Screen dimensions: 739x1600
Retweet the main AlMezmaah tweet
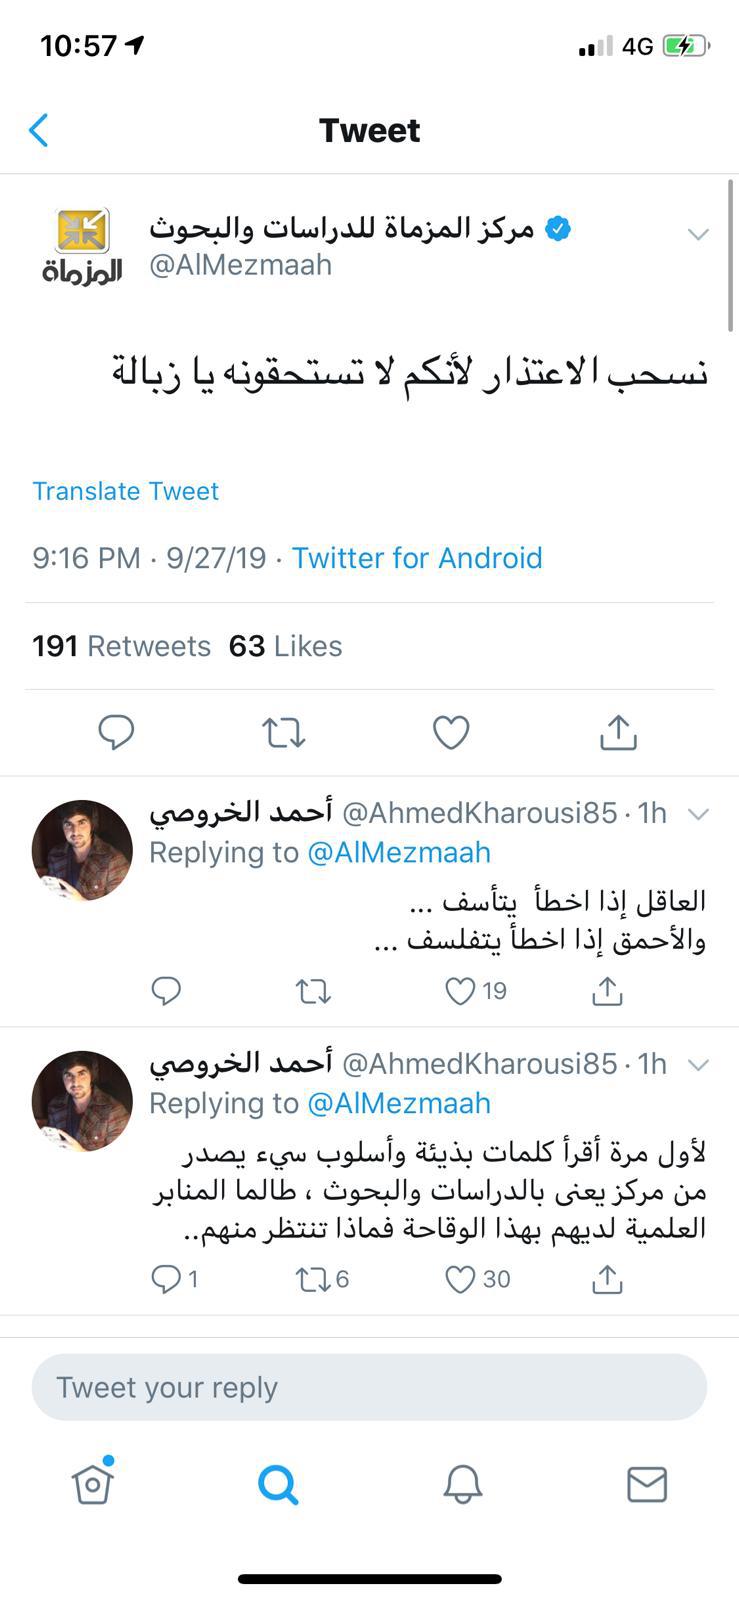284,733
